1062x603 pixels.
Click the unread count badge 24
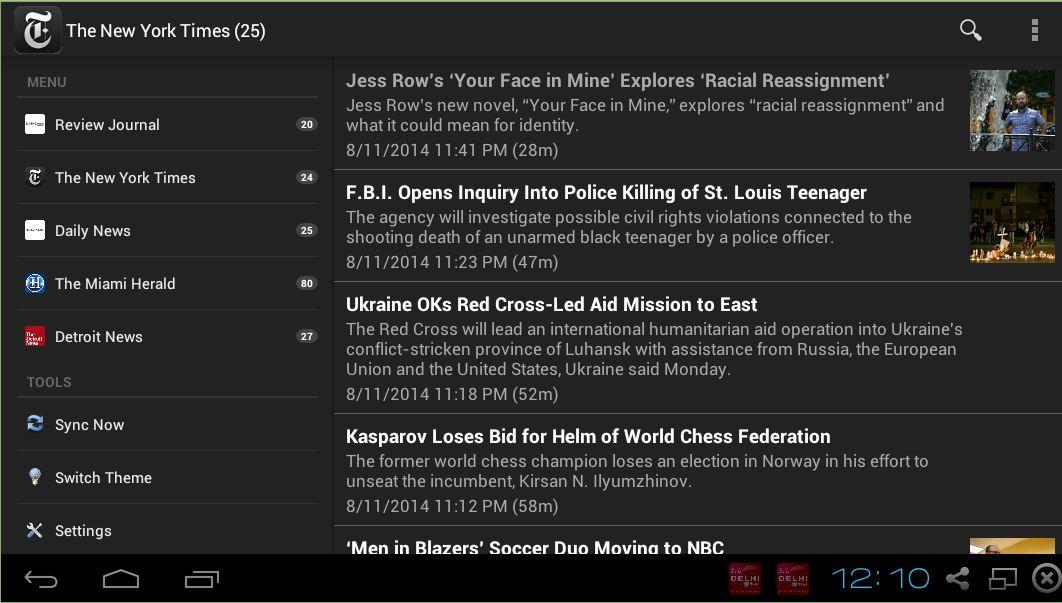pyautogui.click(x=307, y=177)
